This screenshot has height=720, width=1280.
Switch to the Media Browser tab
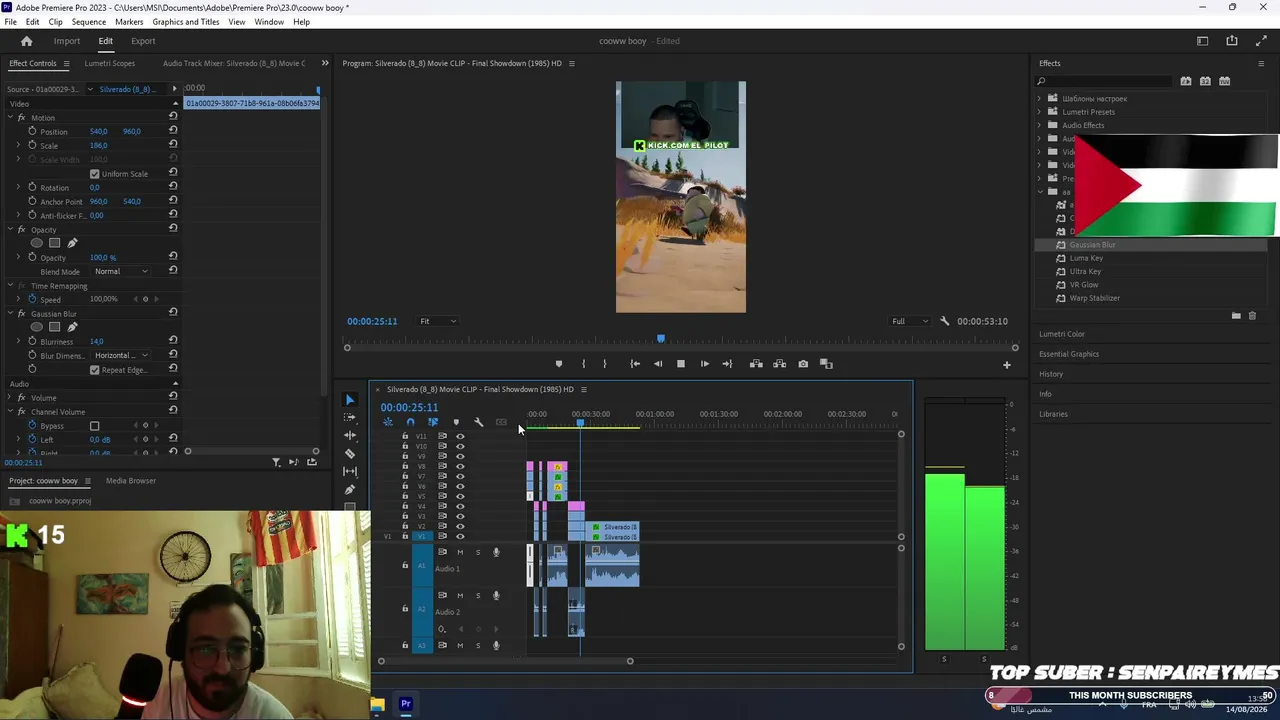click(x=131, y=481)
